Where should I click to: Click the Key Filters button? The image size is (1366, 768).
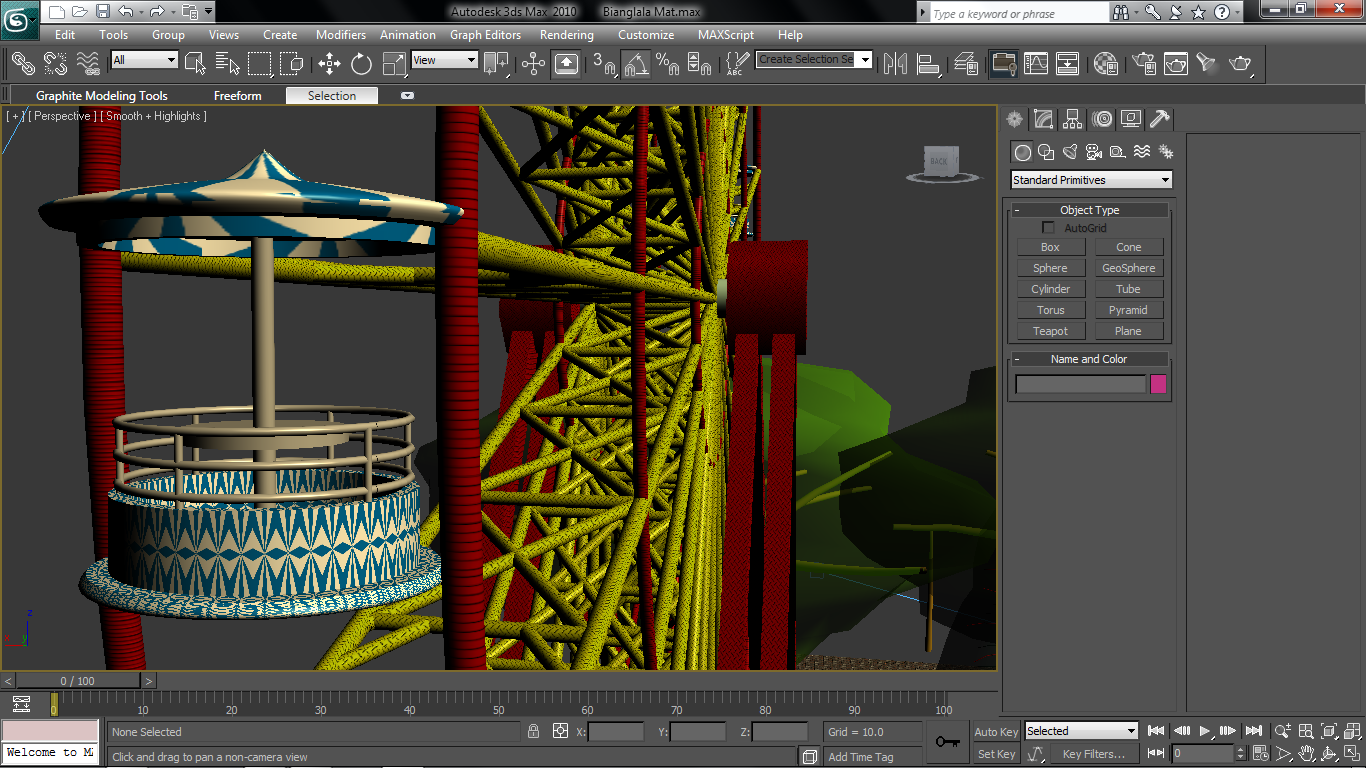(x=1093, y=754)
